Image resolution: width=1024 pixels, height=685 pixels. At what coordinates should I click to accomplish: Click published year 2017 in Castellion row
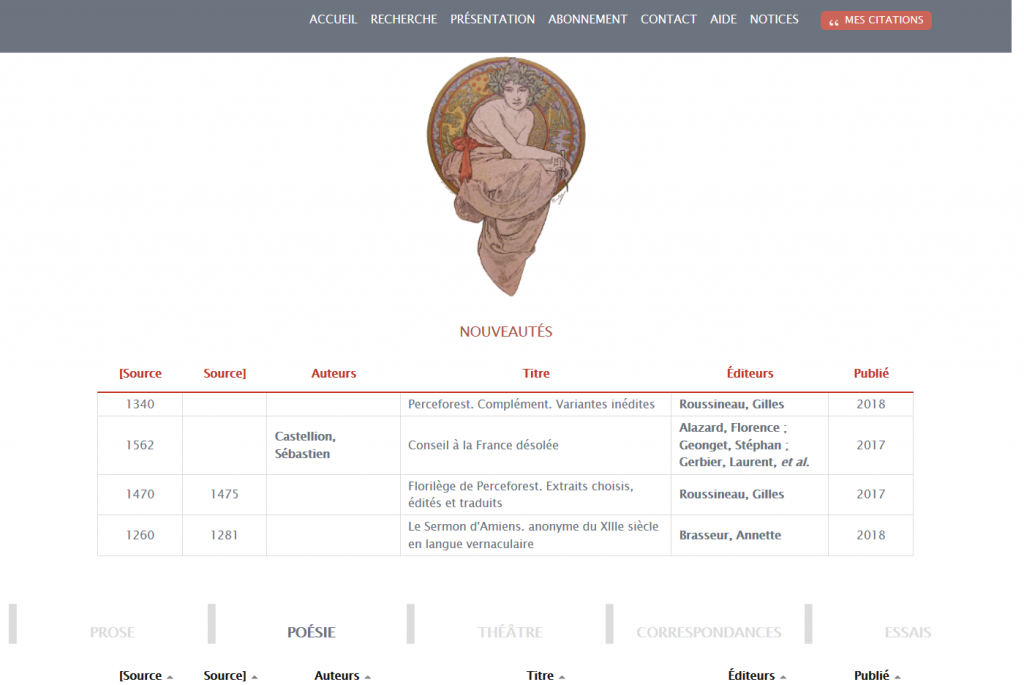[871, 445]
